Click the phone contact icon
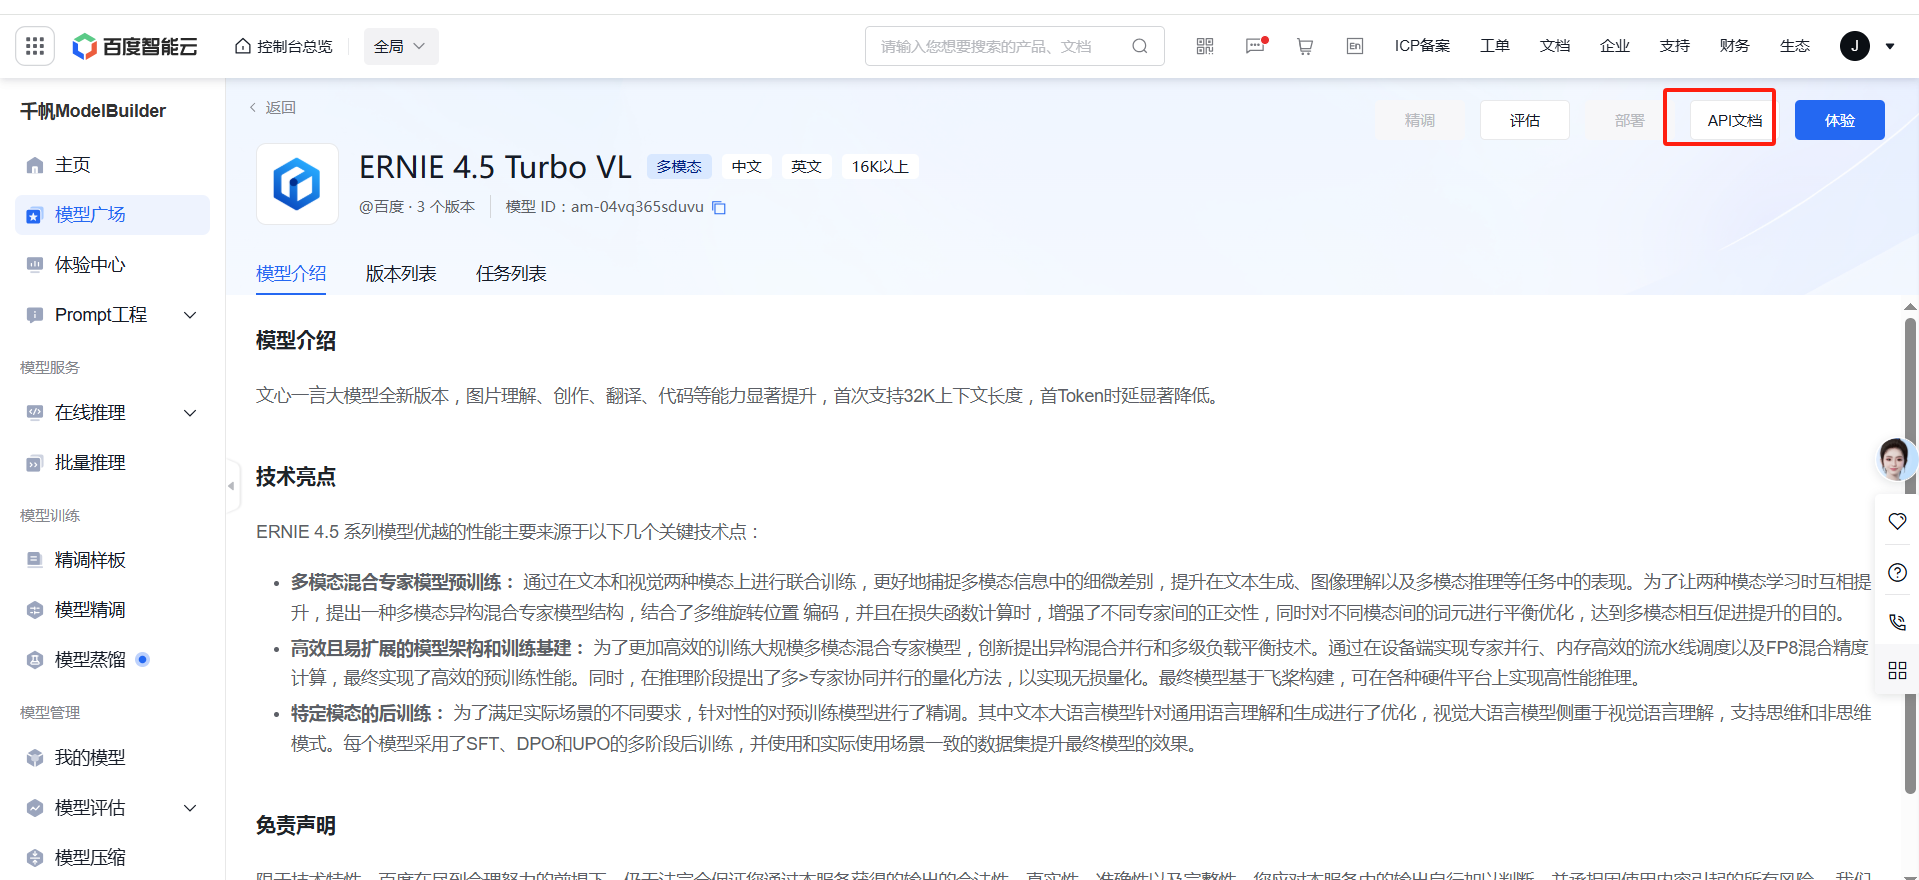This screenshot has width=1919, height=880. pos(1897,622)
